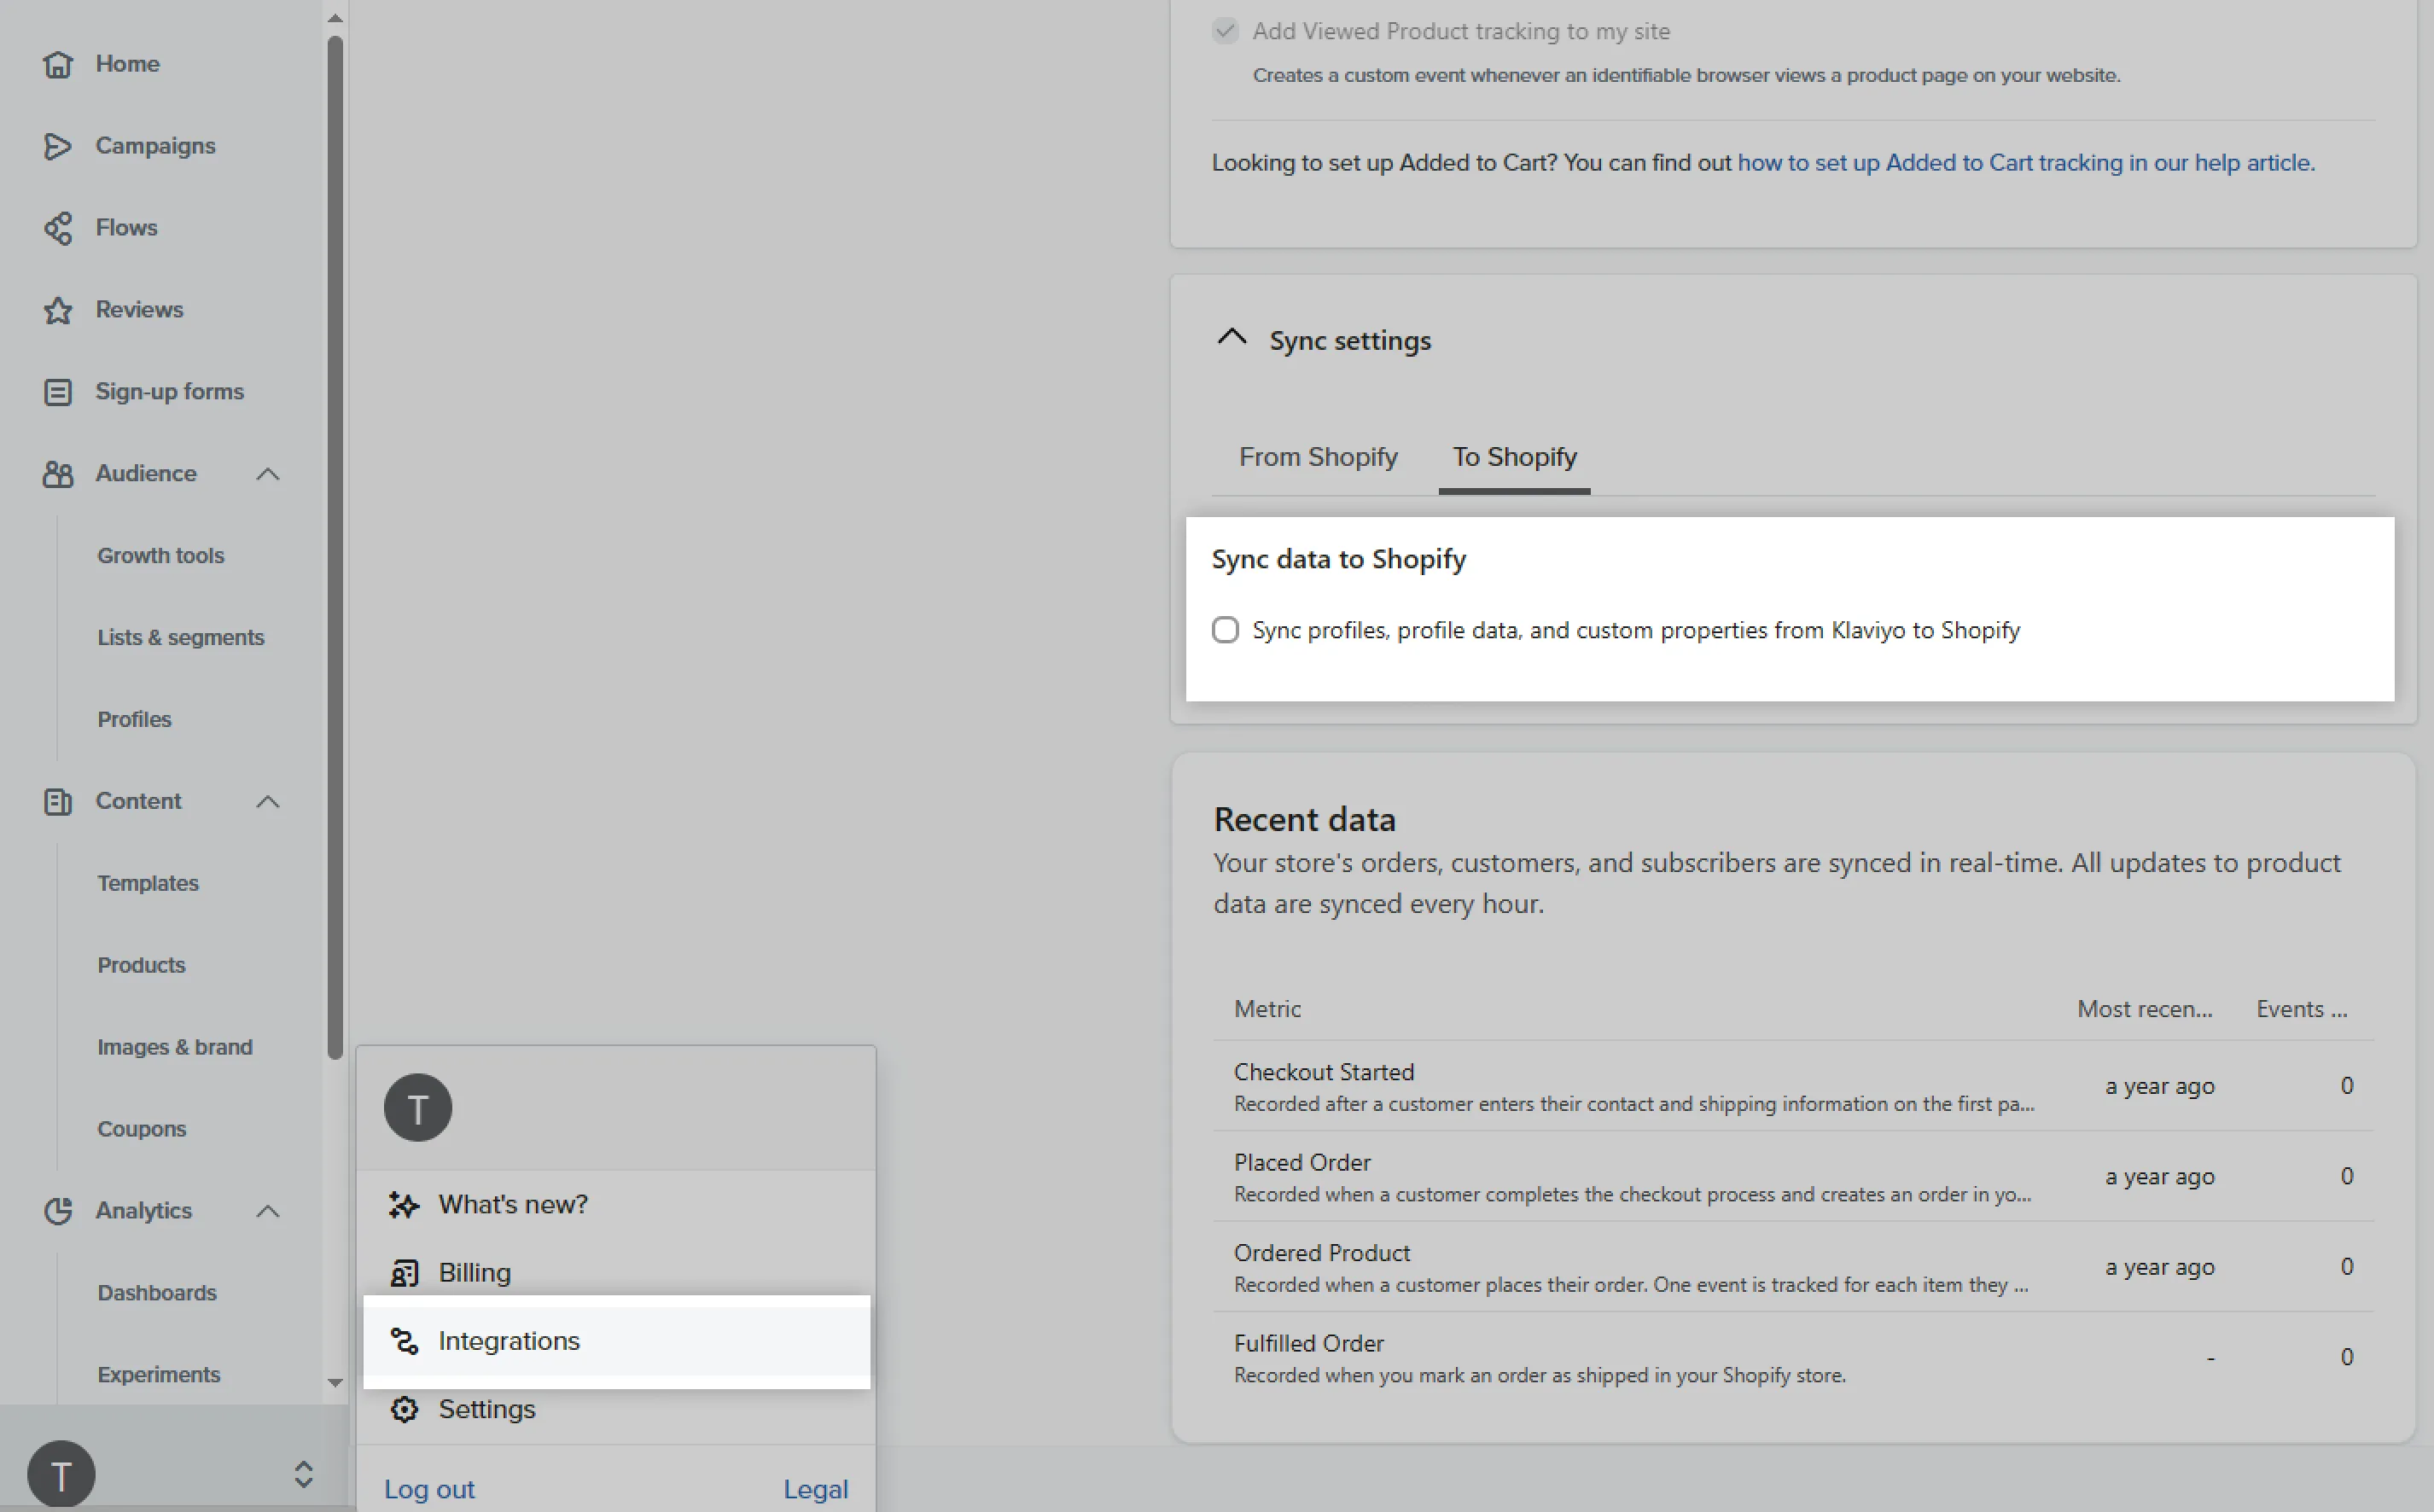Open Dashboards under Analytics
2434x1512 pixels.
click(157, 1293)
